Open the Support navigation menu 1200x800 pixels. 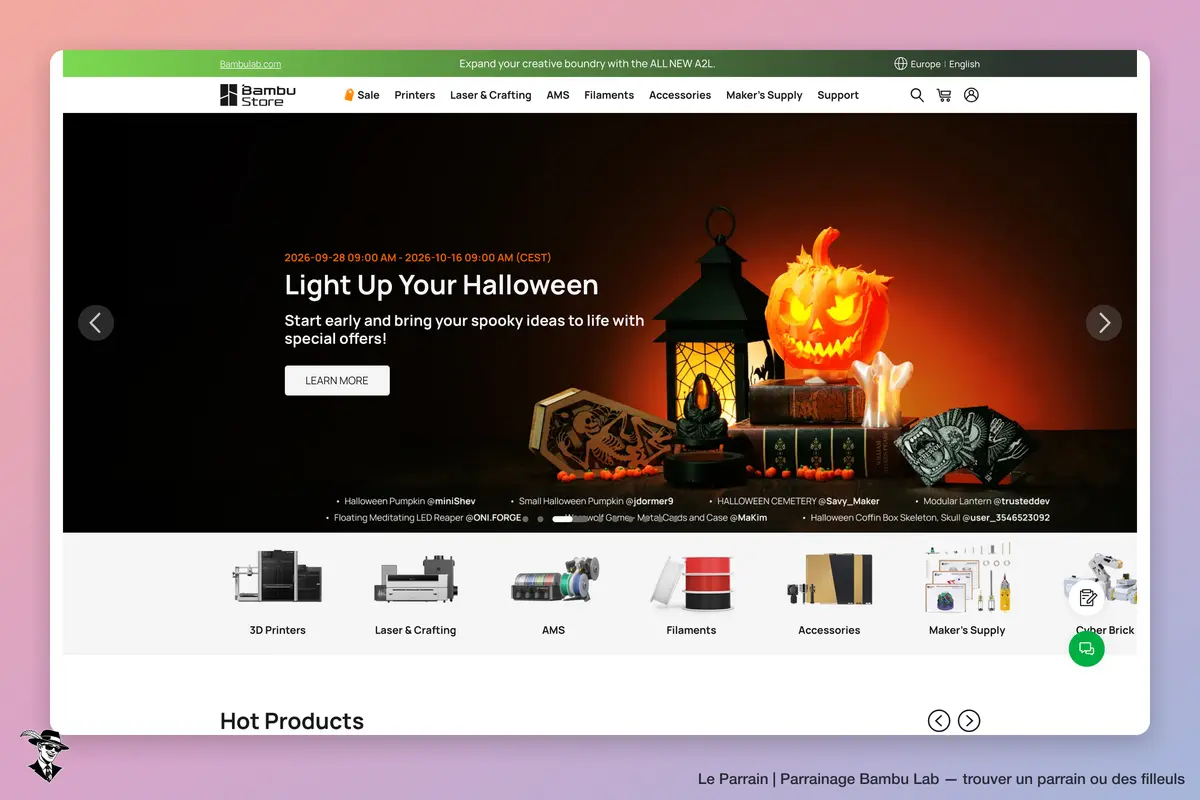tap(838, 95)
